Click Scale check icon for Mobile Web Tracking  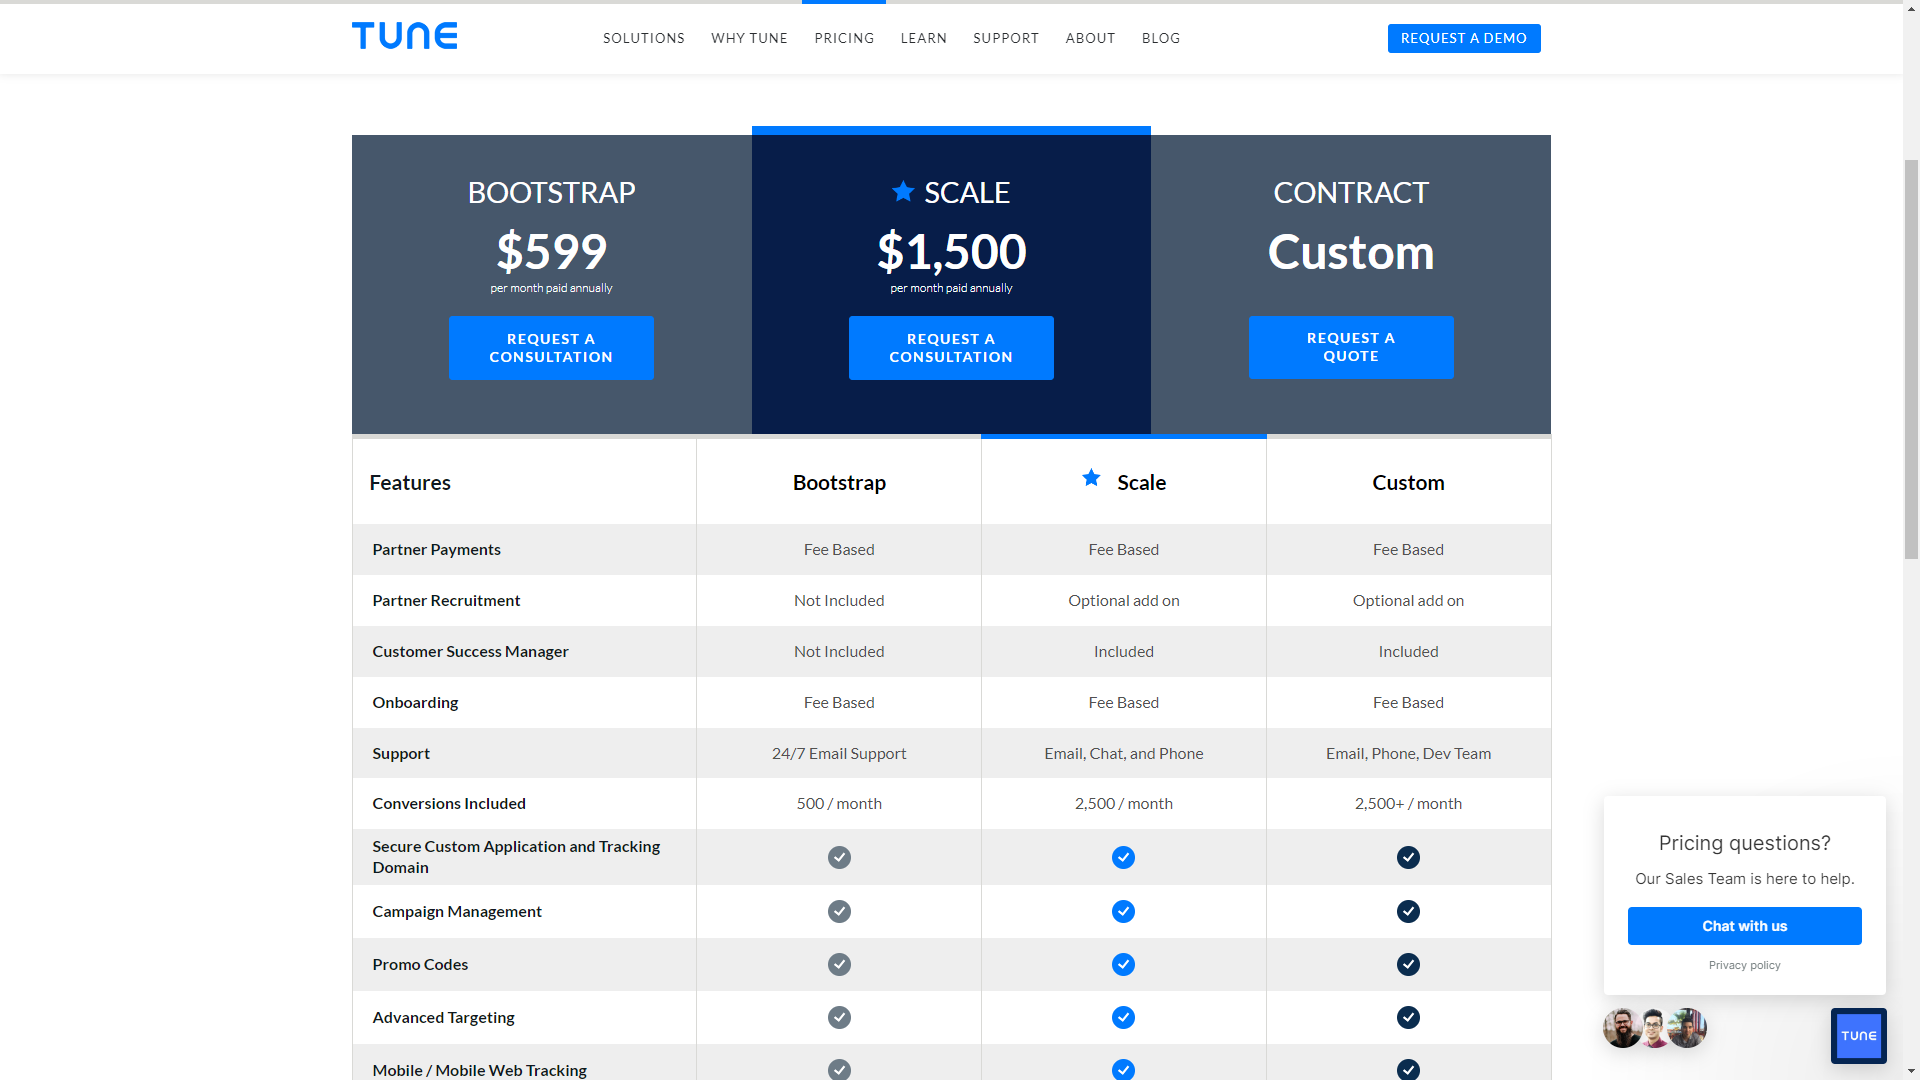tap(1123, 1069)
